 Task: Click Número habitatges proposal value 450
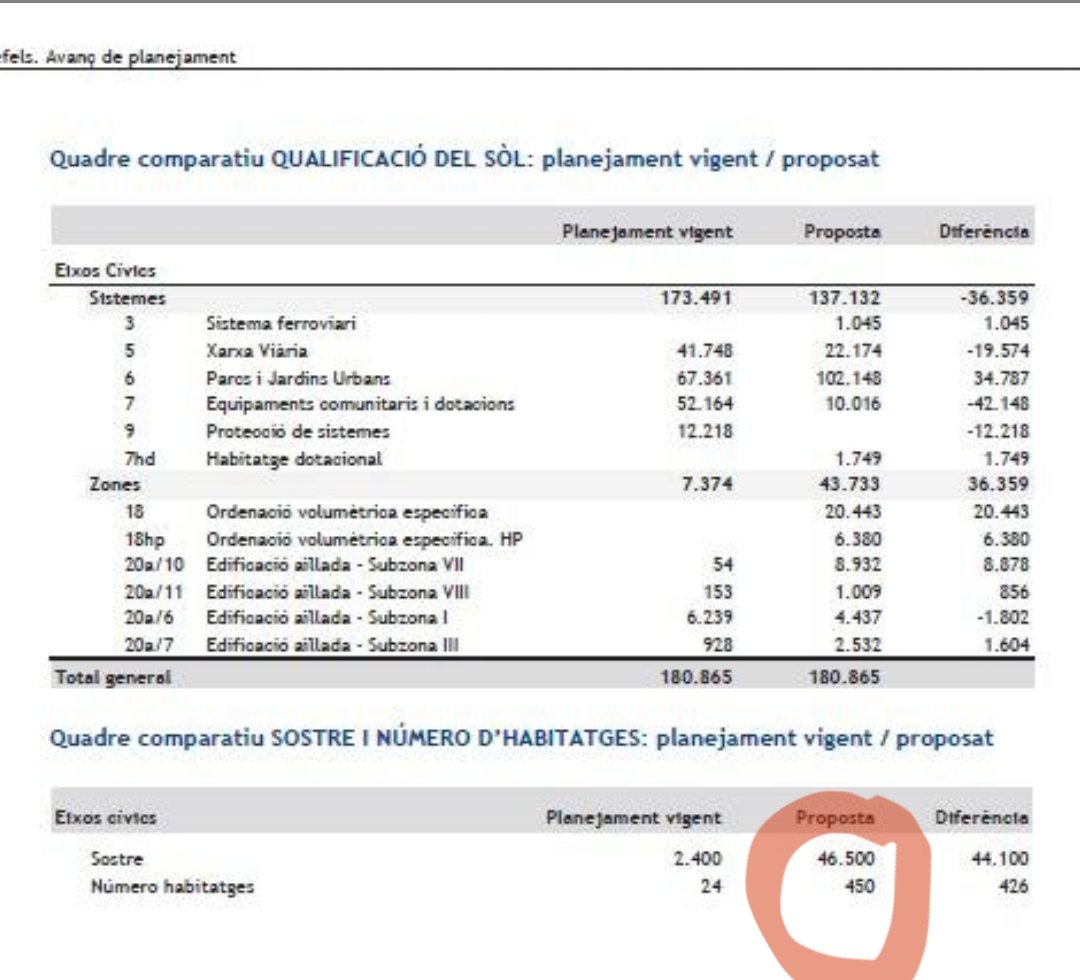[860, 886]
